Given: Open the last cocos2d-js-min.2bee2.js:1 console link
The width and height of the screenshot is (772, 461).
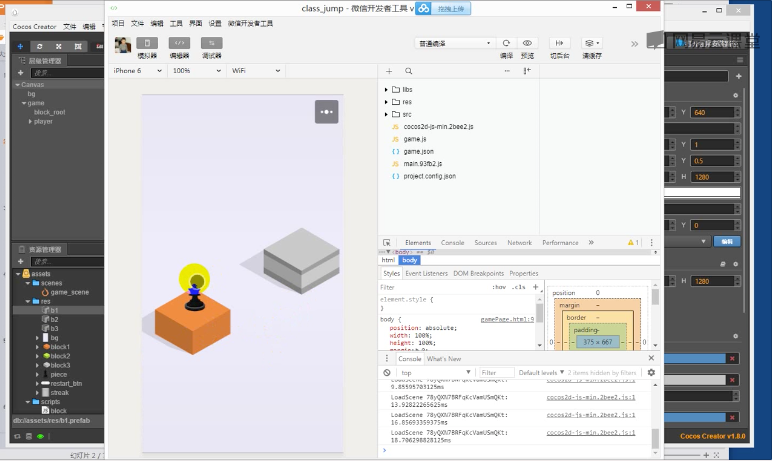Looking at the screenshot, I should (591, 432).
